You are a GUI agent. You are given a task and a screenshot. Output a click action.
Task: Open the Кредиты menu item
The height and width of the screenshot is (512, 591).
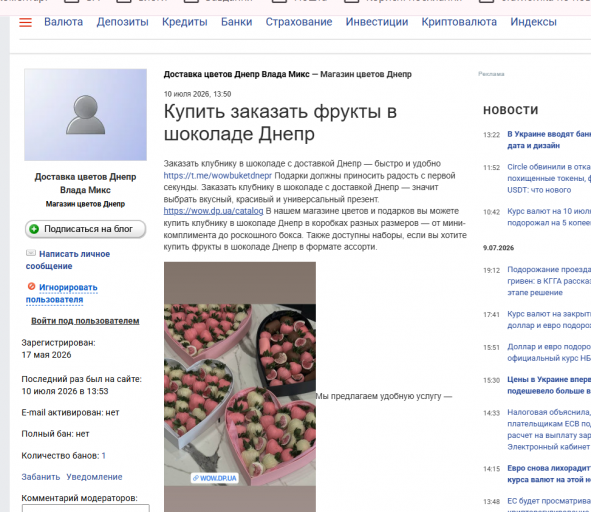point(185,22)
